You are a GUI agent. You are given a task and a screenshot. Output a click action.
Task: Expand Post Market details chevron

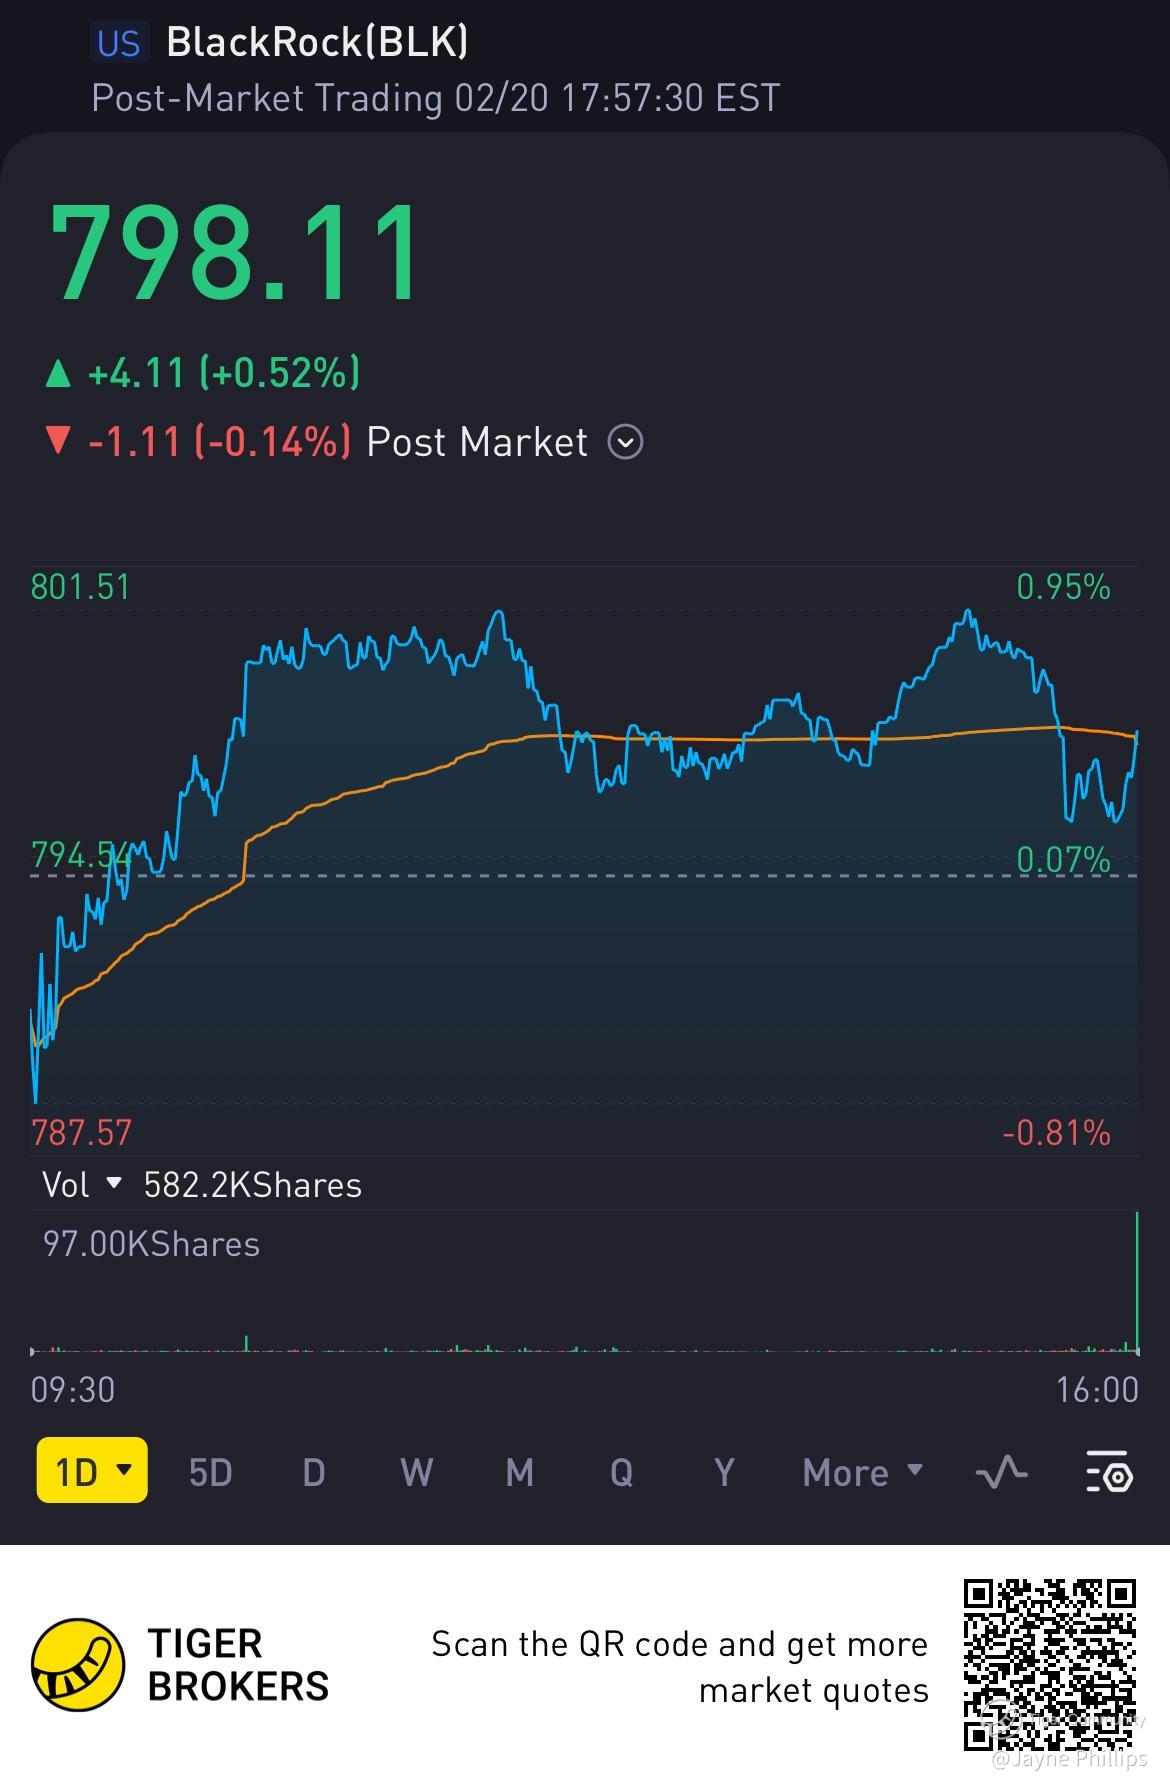pos(626,442)
